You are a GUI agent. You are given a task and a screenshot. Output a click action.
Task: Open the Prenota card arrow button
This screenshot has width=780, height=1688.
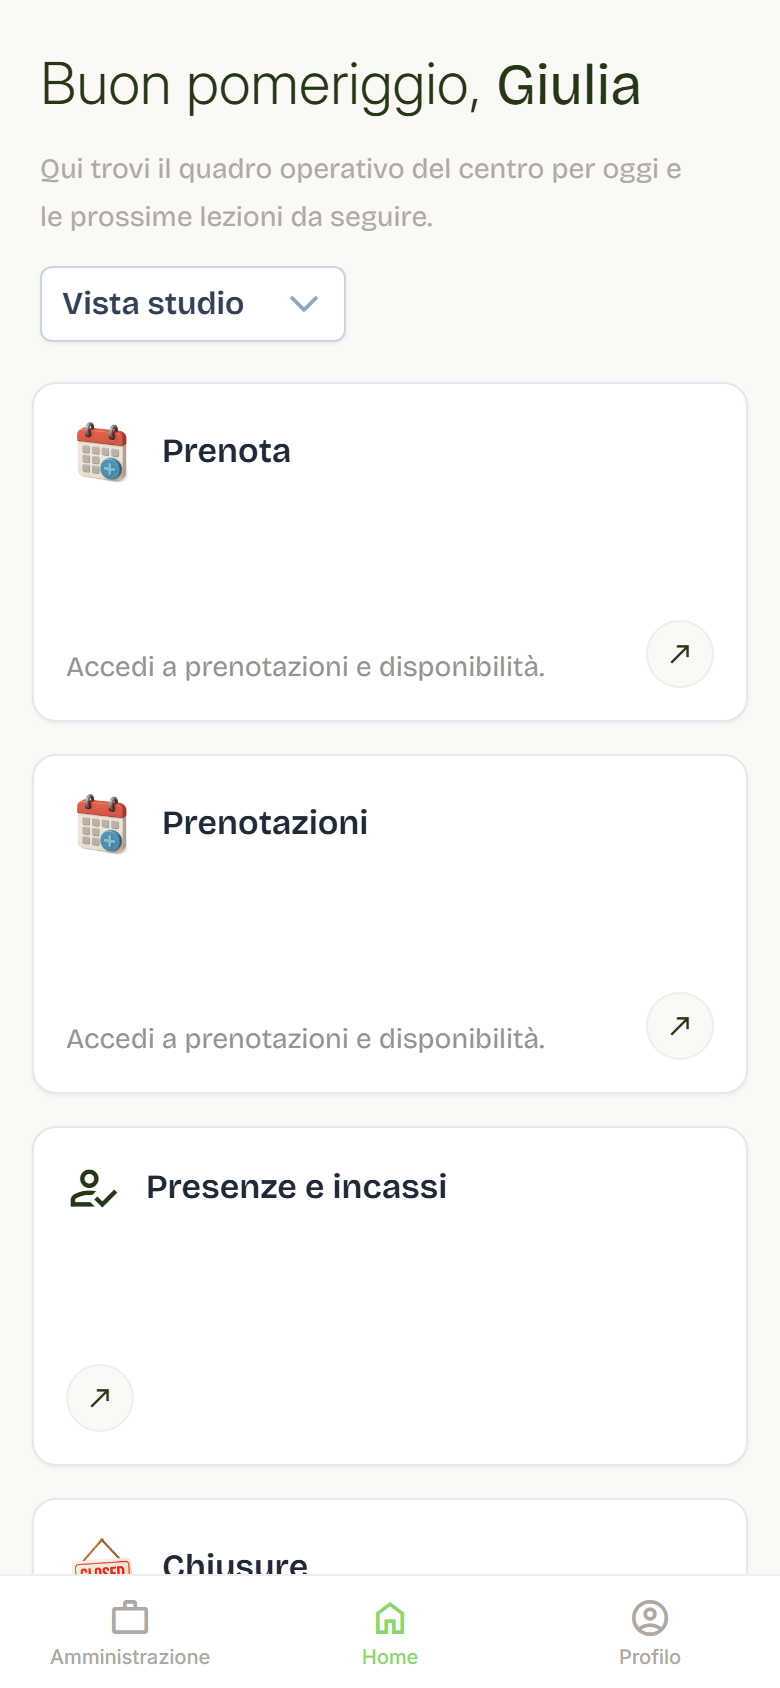pos(680,654)
